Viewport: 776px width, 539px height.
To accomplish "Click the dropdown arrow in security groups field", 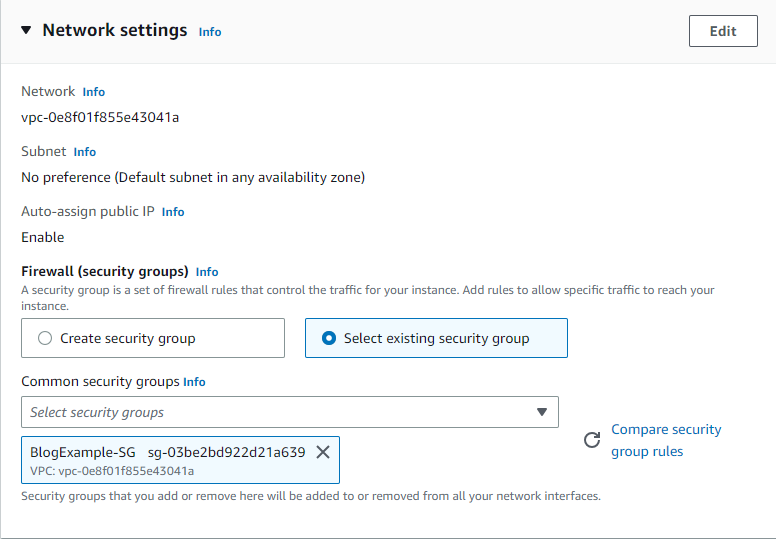I will [x=542, y=412].
